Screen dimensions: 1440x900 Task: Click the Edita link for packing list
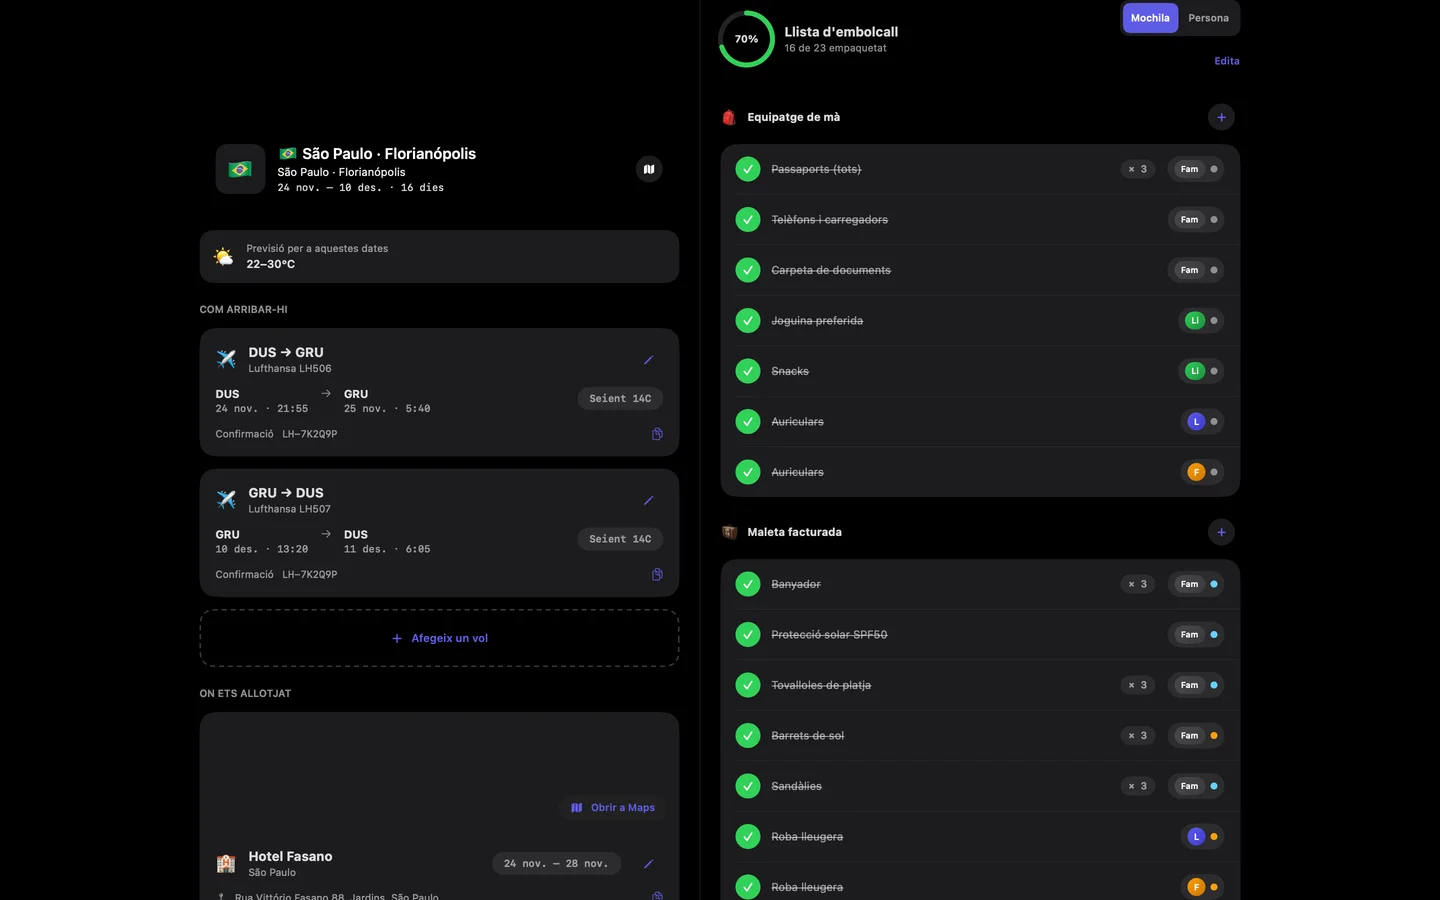[x=1227, y=61]
